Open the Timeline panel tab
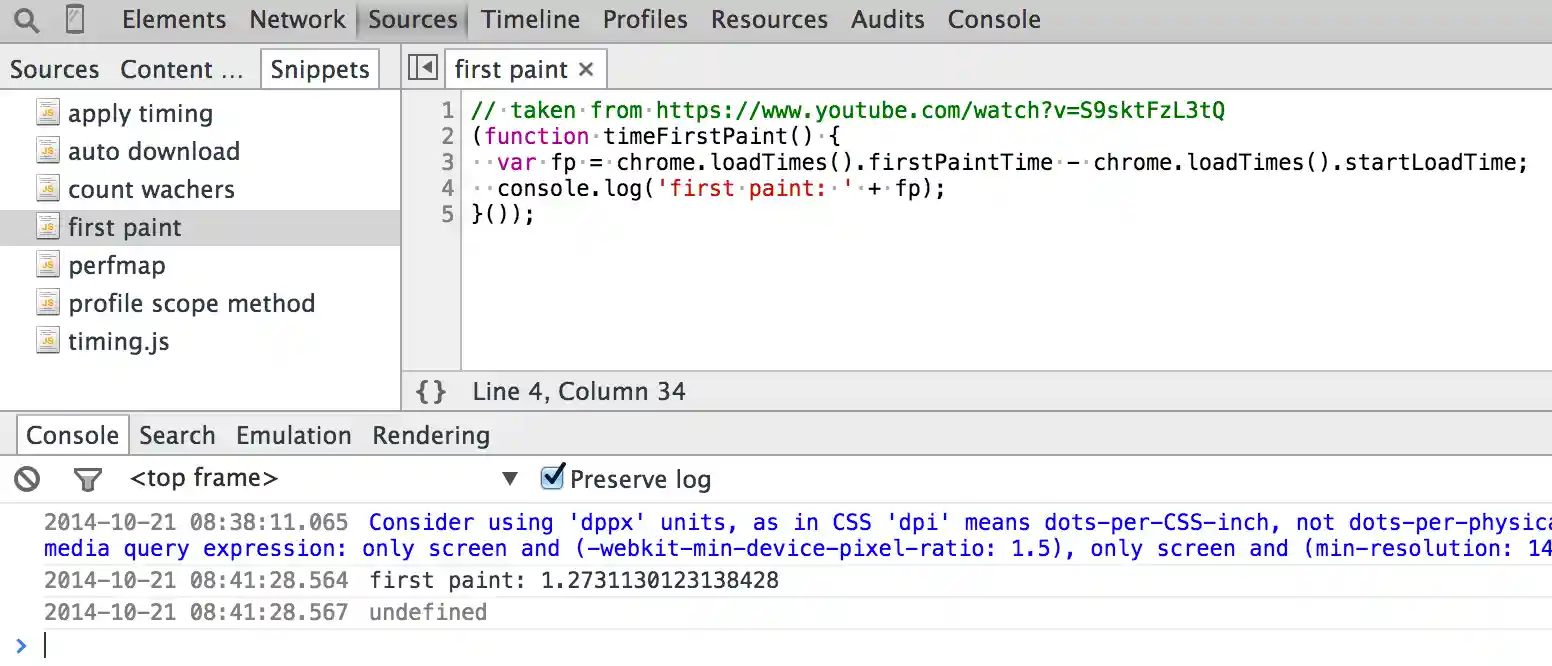Screen dimensions: 1552x666 click(x=530, y=20)
